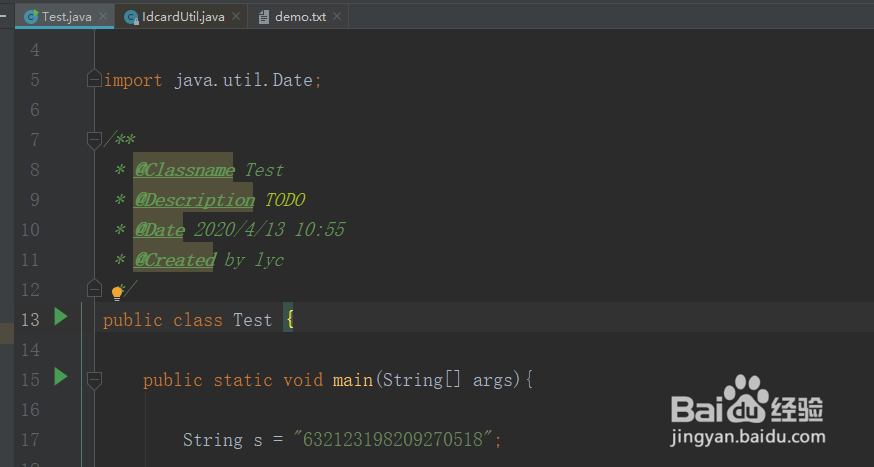Click the @Date Javadoc tag
This screenshot has width=874, height=467.
coord(159,230)
